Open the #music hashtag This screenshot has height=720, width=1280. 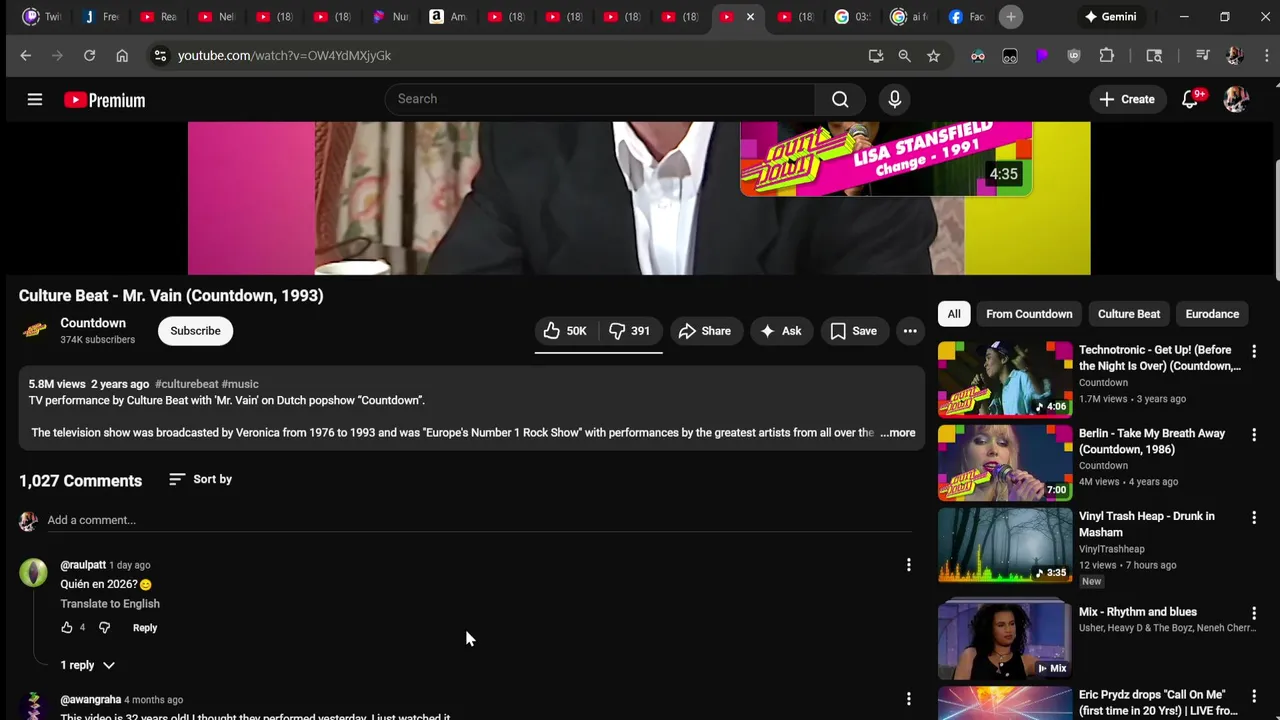[x=240, y=384]
